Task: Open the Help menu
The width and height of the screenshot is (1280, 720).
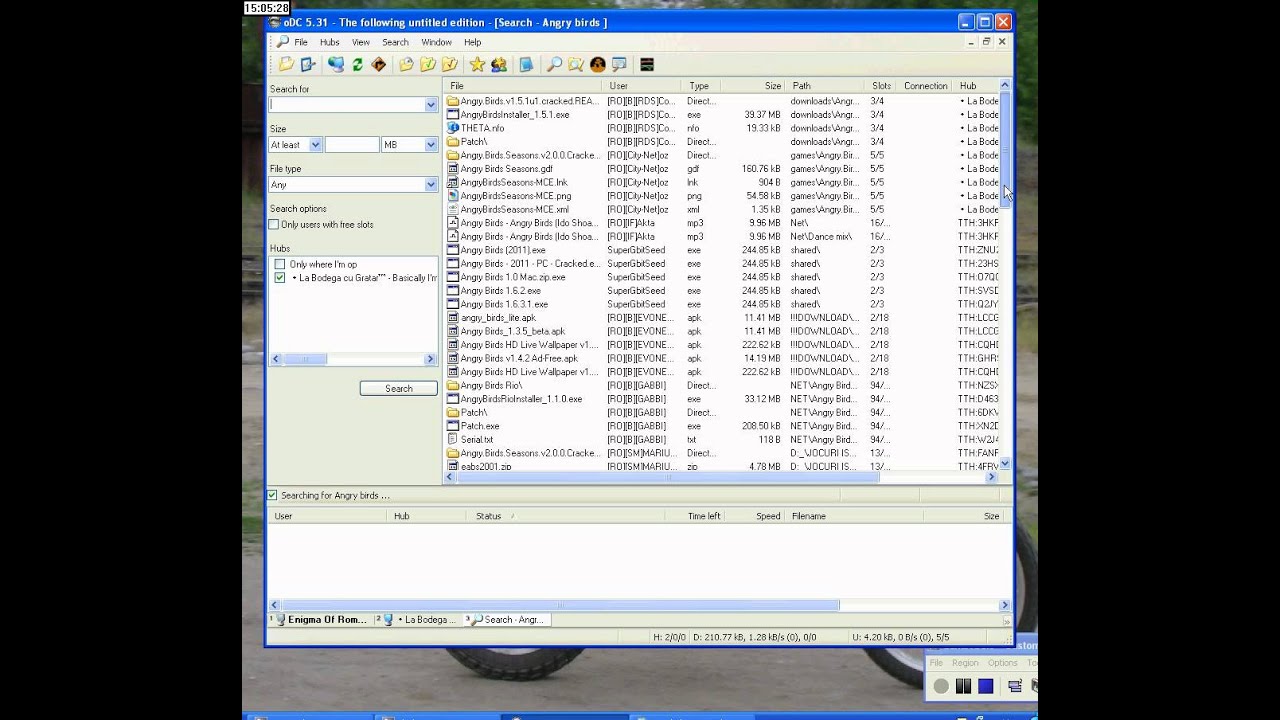Action: click(x=472, y=42)
